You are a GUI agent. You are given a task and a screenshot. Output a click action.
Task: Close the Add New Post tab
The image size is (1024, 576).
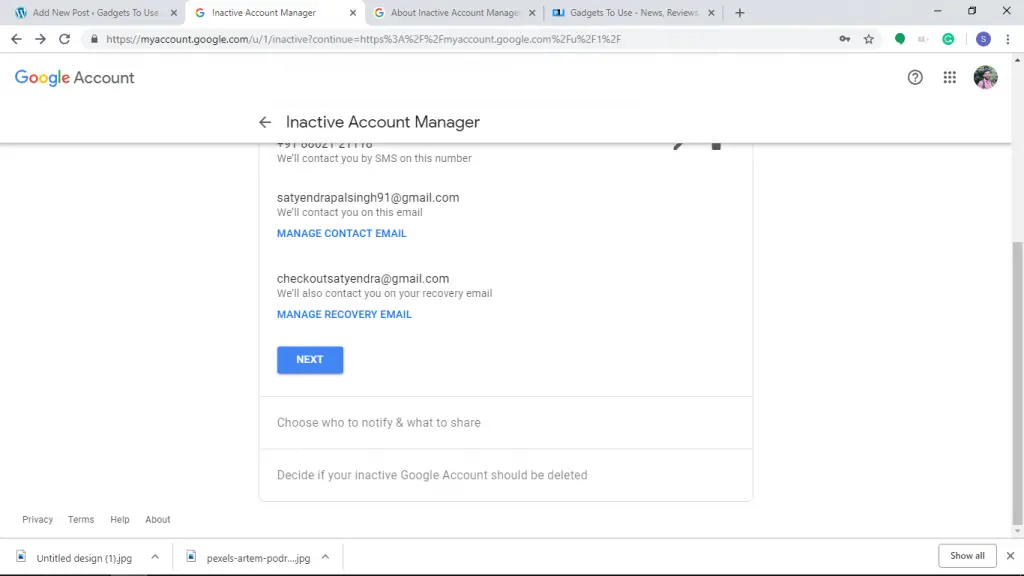coord(174,12)
